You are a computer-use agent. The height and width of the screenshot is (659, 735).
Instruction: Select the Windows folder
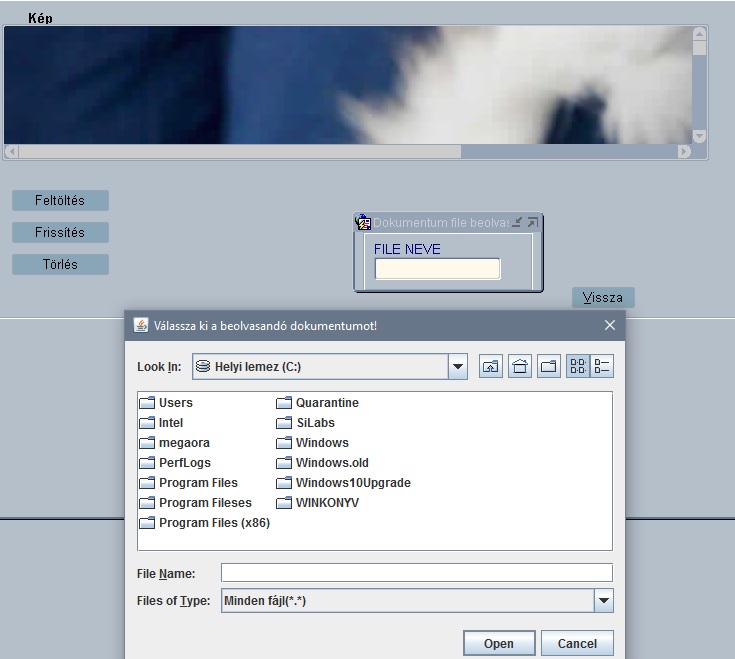[312, 443]
